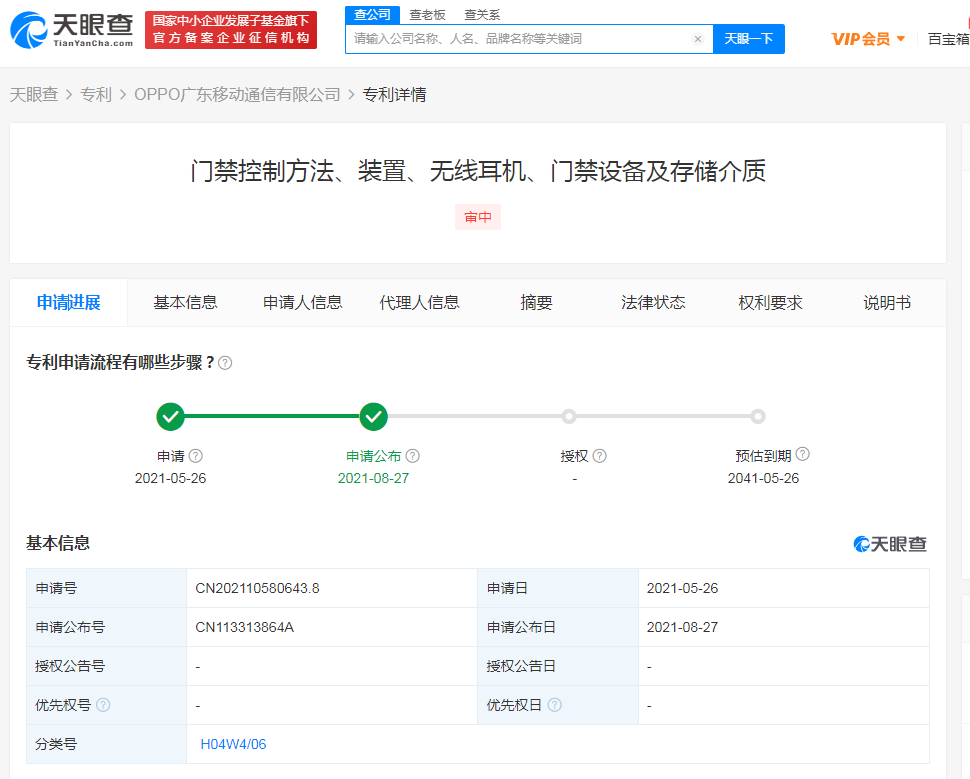
Task: Click the help icon next to 申请 step
Action: tap(195, 456)
